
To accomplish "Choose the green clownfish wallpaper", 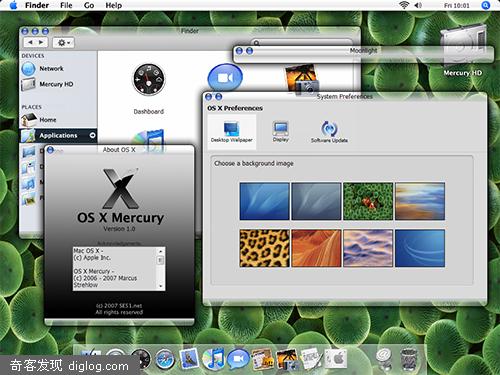I will [368, 201].
